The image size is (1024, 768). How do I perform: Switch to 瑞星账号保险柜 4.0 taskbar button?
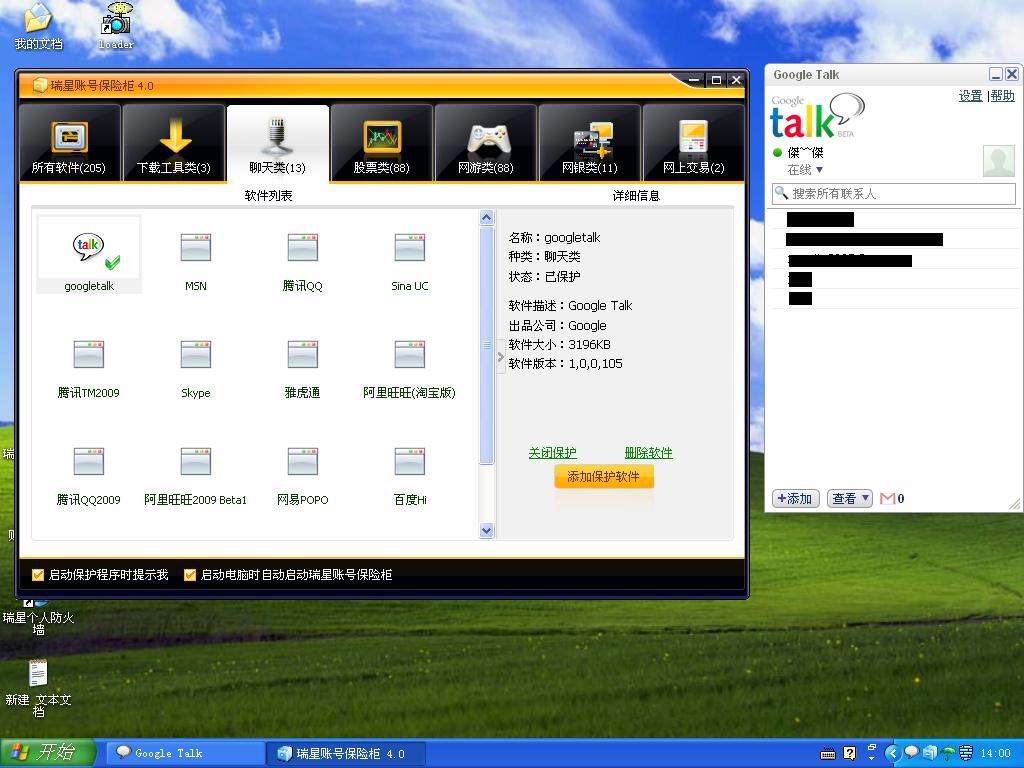pos(346,753)
